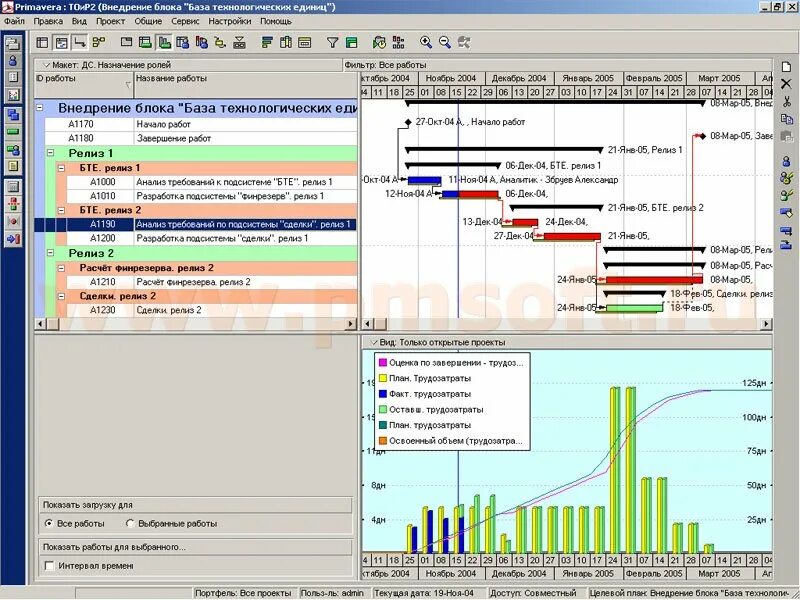Click the Assign Activity Codes tag icon on right
800x600 pixels.
(x=786, y=212)
